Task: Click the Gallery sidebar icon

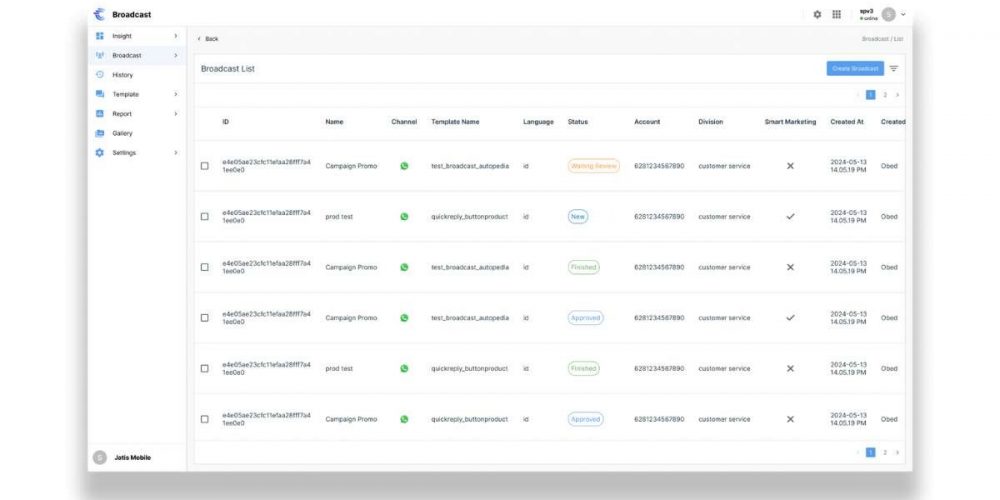Action: click(100, 133)
